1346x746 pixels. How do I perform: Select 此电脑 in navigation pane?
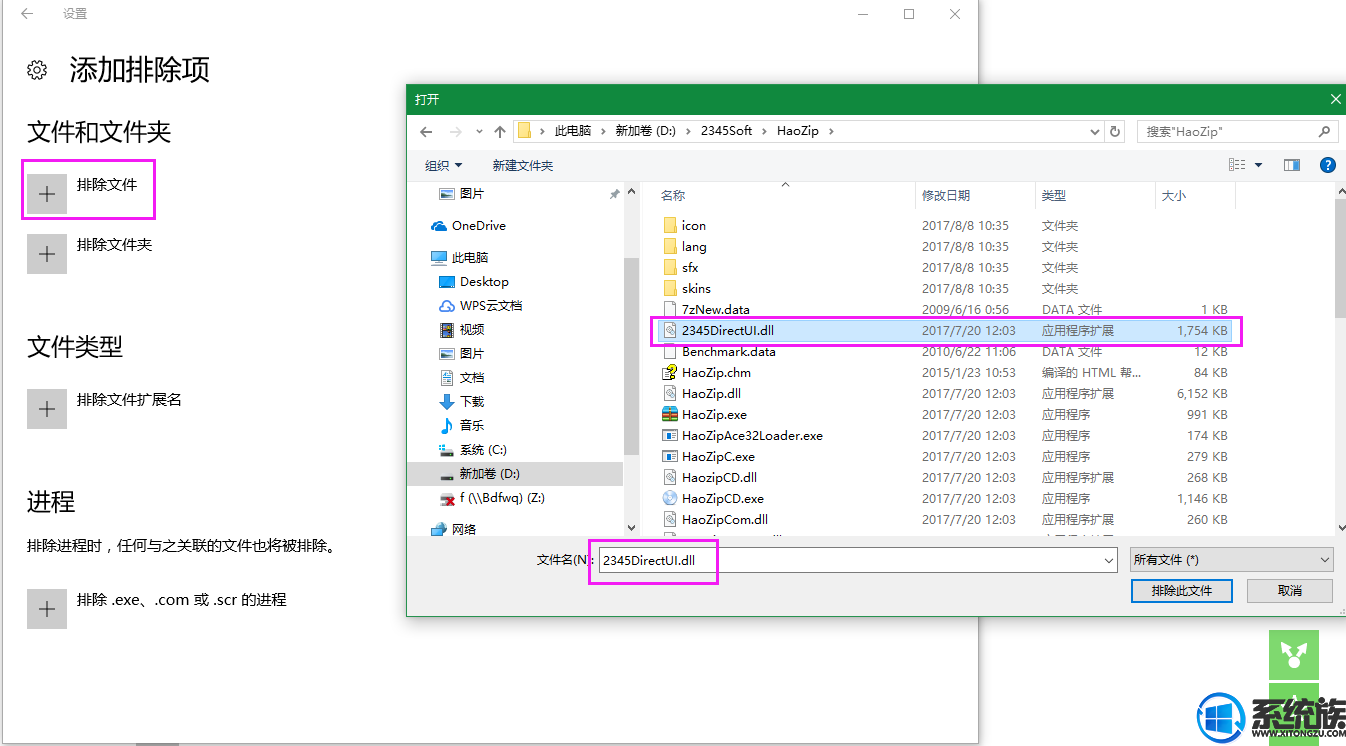(460, 257)
